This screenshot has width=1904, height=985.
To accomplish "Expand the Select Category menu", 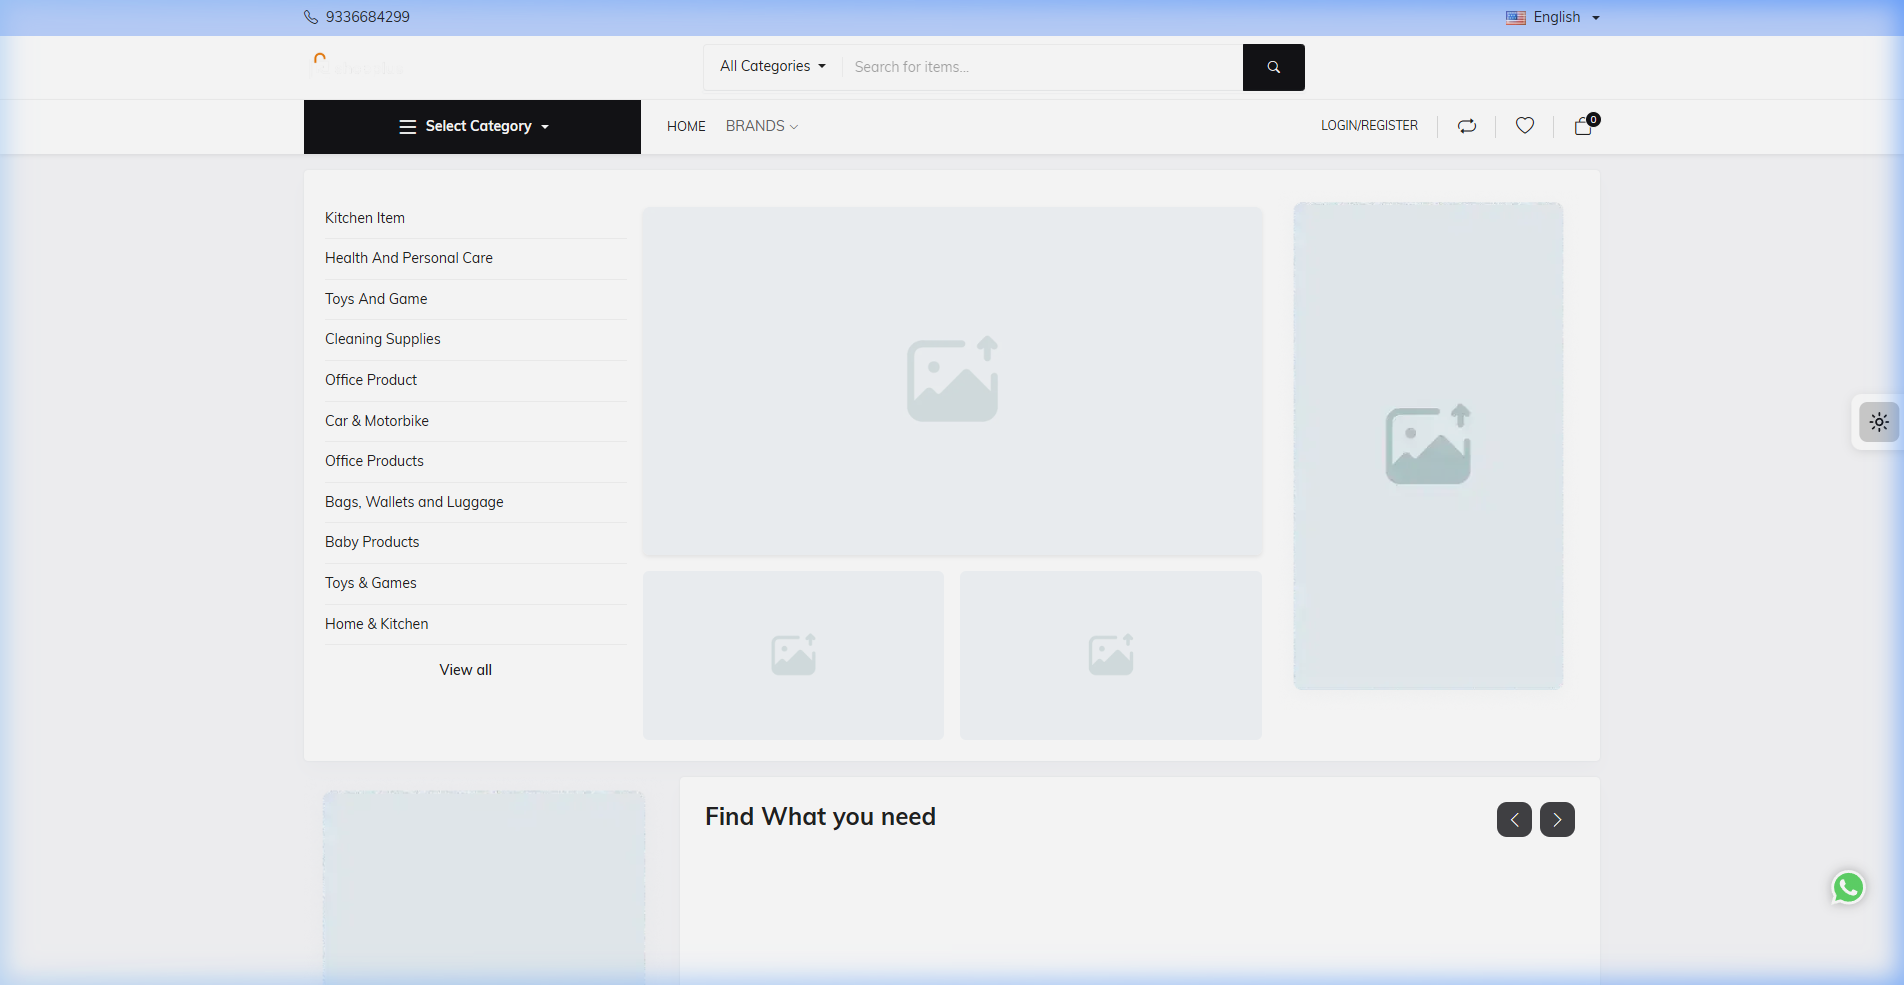I will coord(473,127).
